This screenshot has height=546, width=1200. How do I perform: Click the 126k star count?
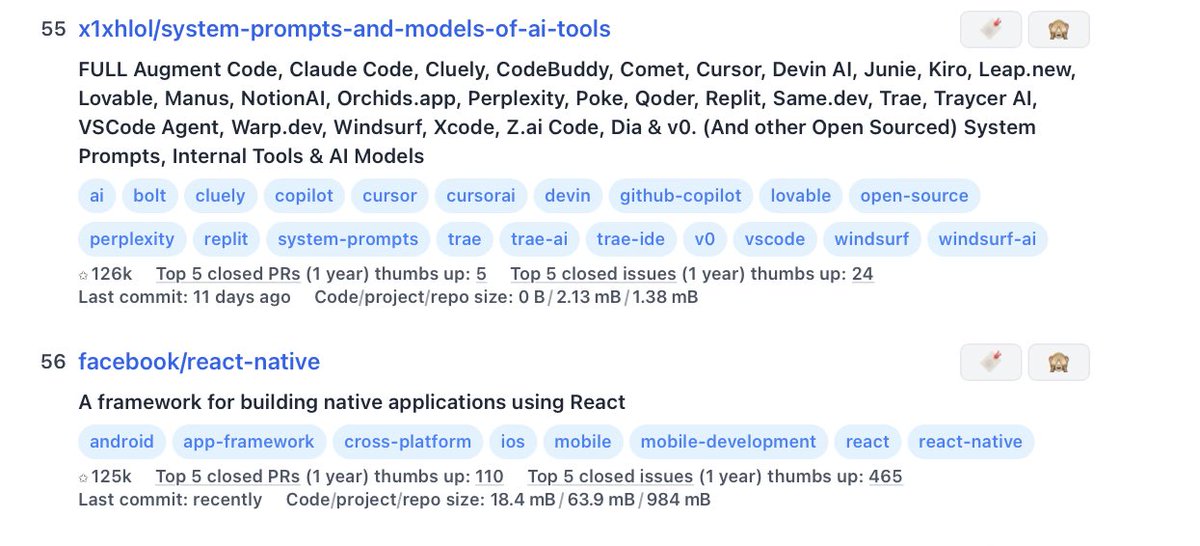(x=105, y=274)
